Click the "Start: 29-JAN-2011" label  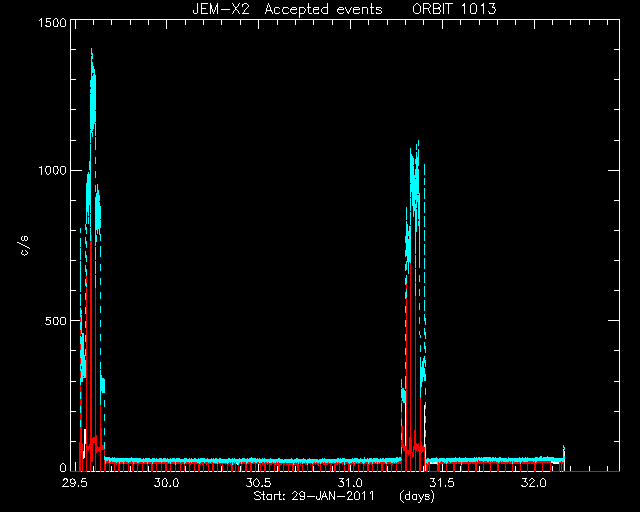click(x=314, y=496)
